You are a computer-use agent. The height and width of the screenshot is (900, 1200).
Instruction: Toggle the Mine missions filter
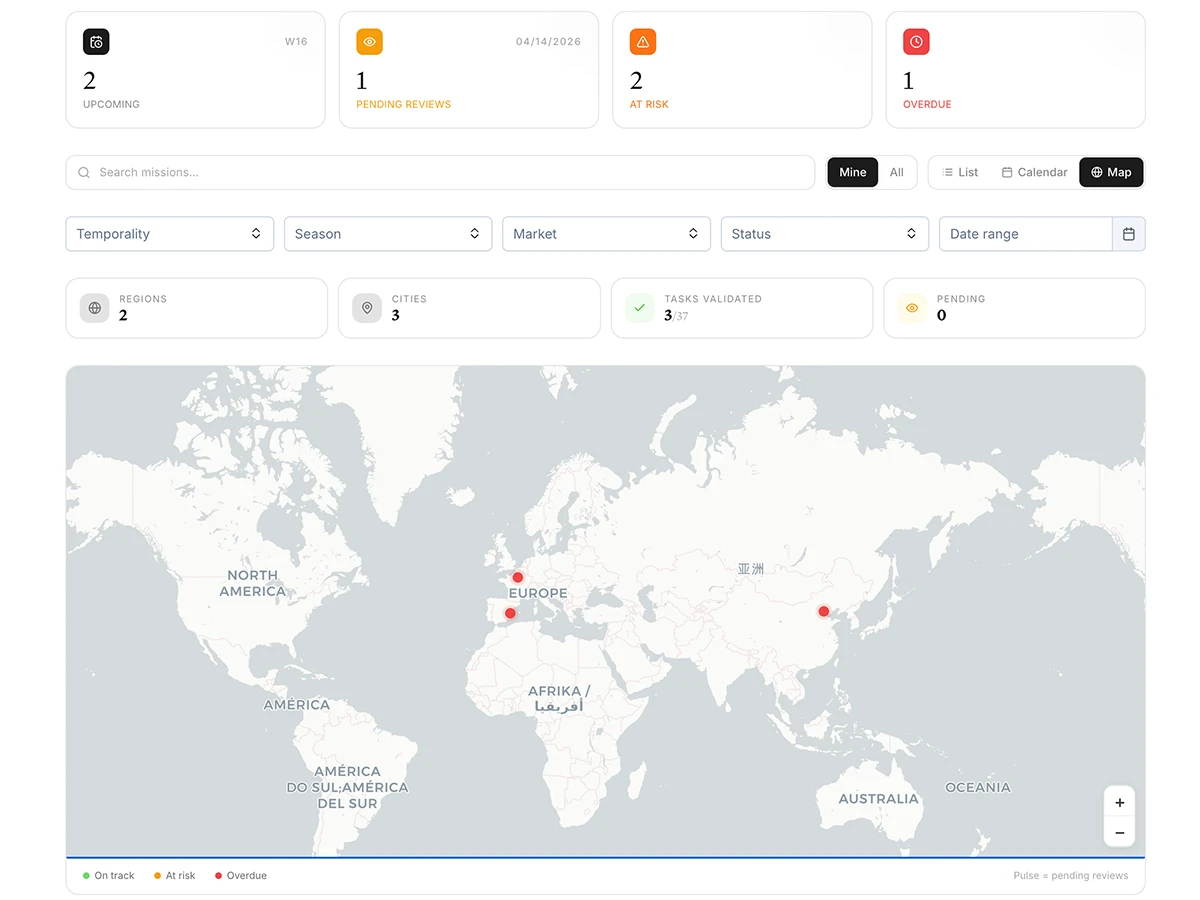(x=852, y=172)
